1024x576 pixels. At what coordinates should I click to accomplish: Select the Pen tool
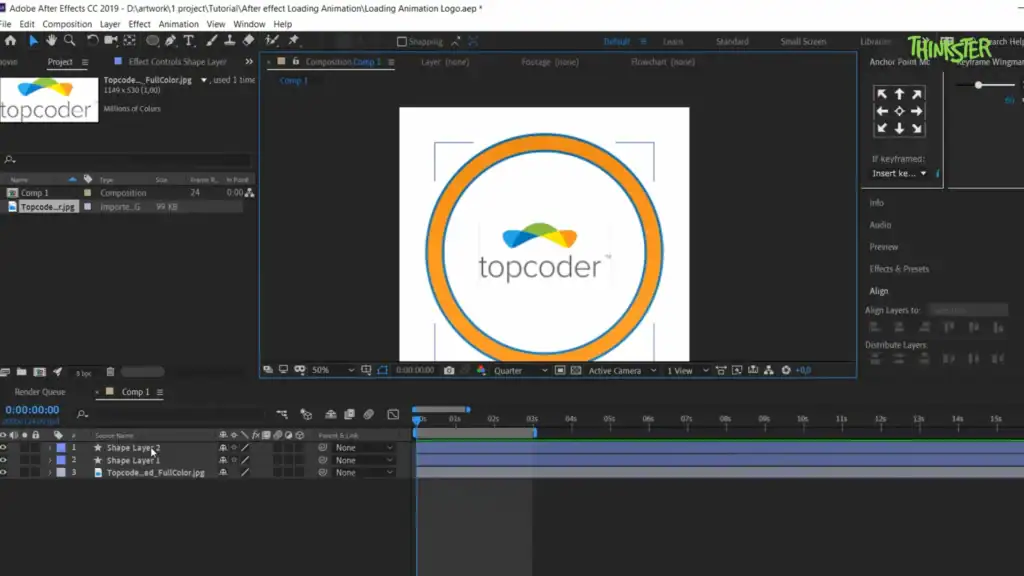click(171, 42)
